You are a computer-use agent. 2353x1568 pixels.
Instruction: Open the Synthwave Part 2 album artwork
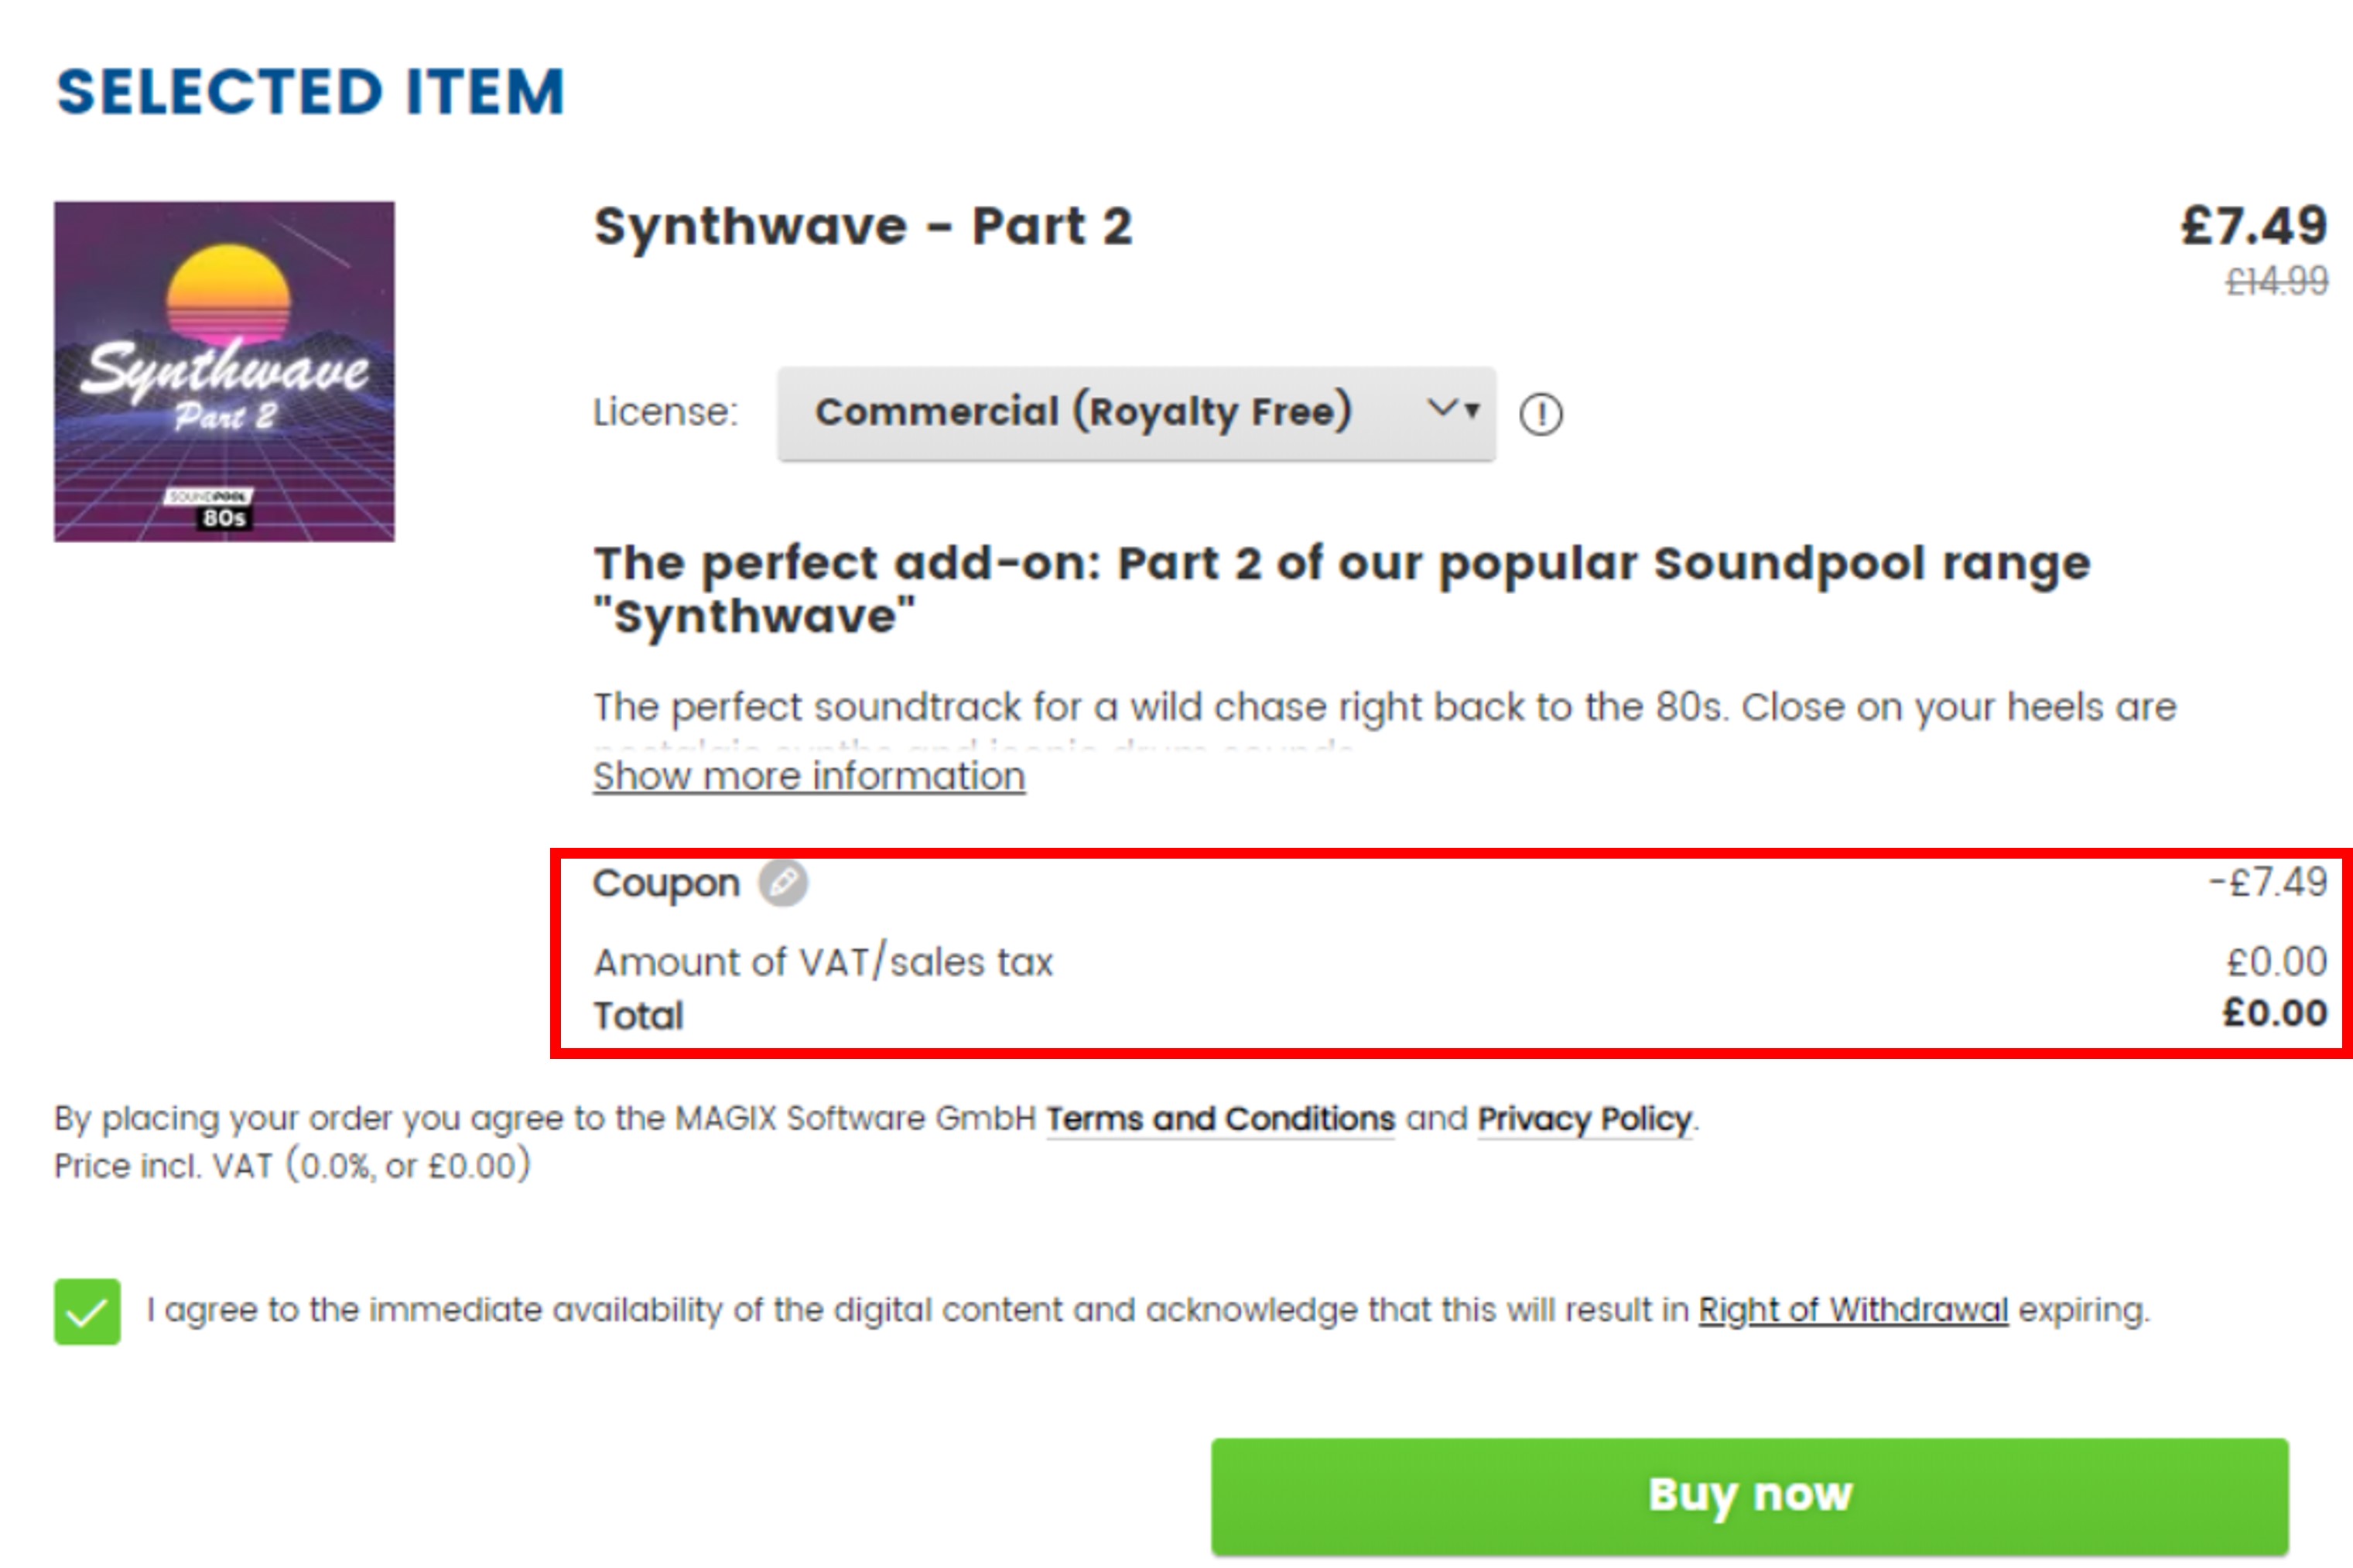pyautogui.click(x=225, y=370)
